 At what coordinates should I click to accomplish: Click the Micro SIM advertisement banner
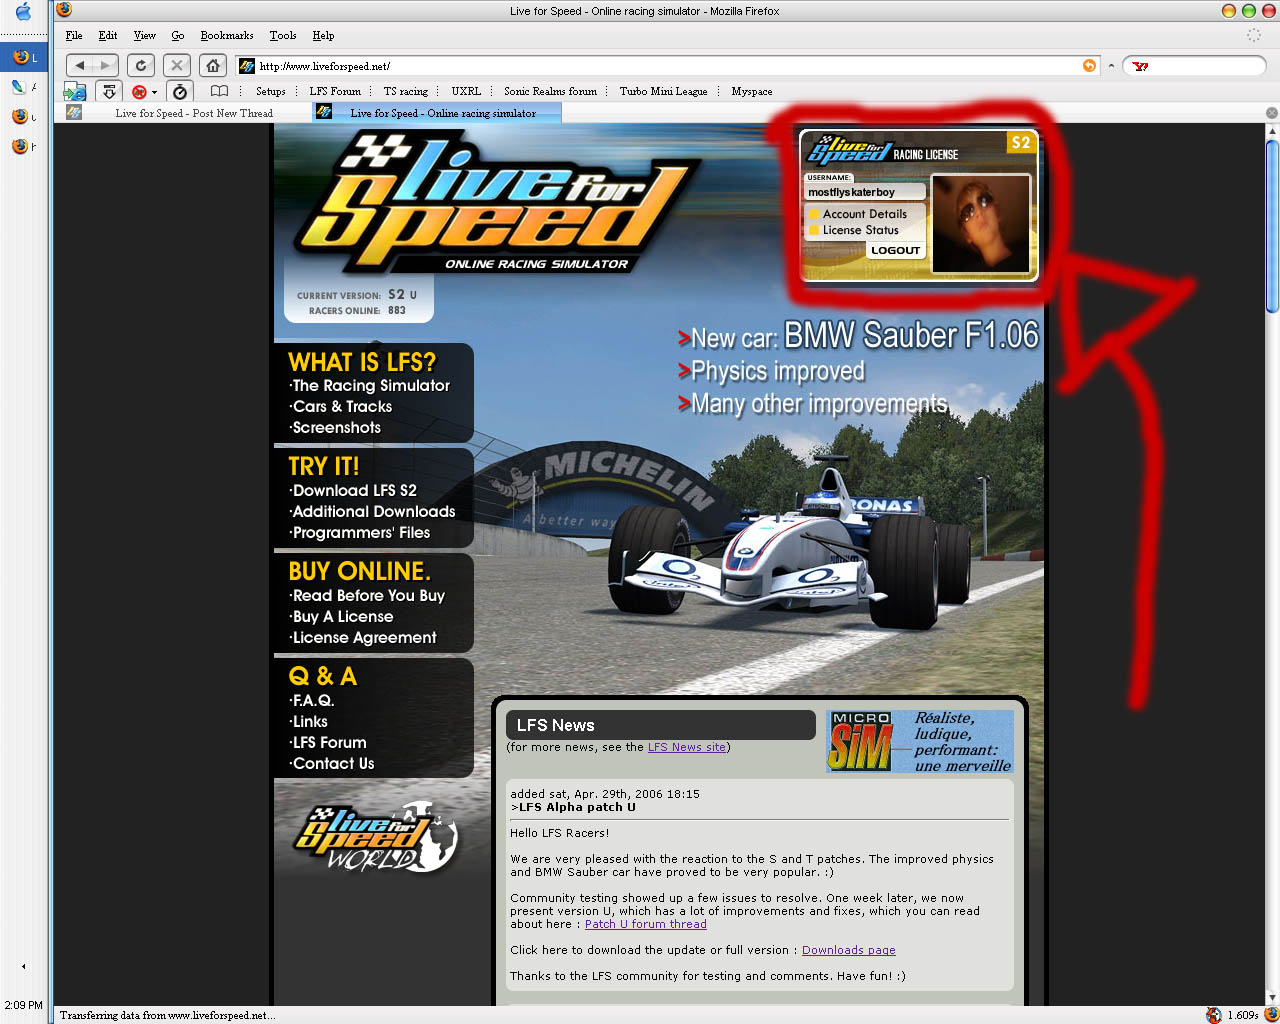[920, 741]
